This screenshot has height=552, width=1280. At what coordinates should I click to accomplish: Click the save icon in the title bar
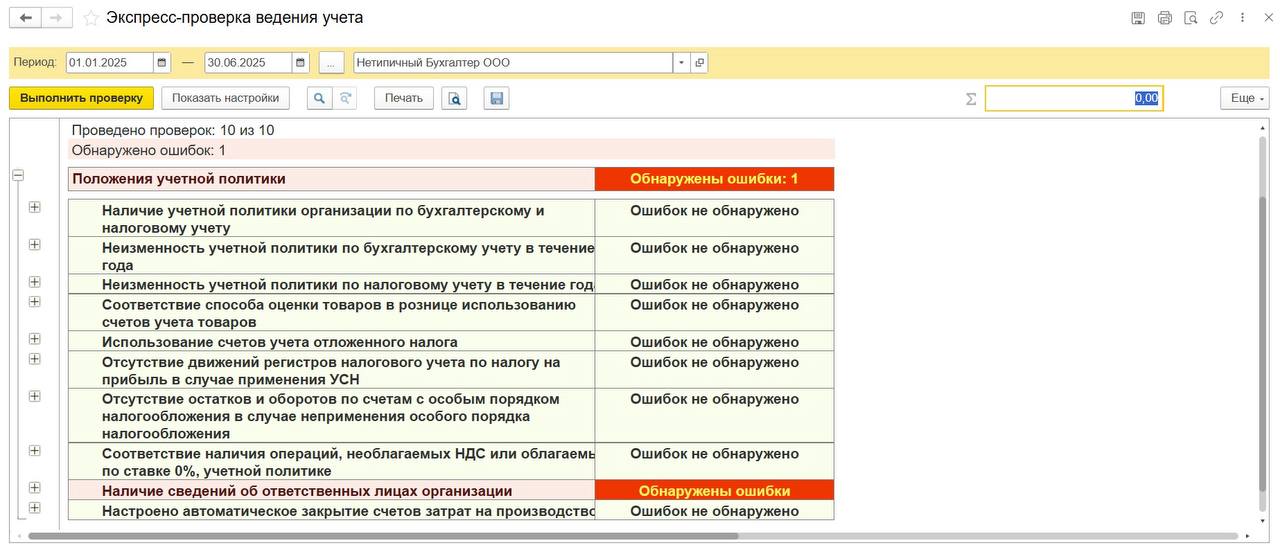click(x=1138, y=18)
